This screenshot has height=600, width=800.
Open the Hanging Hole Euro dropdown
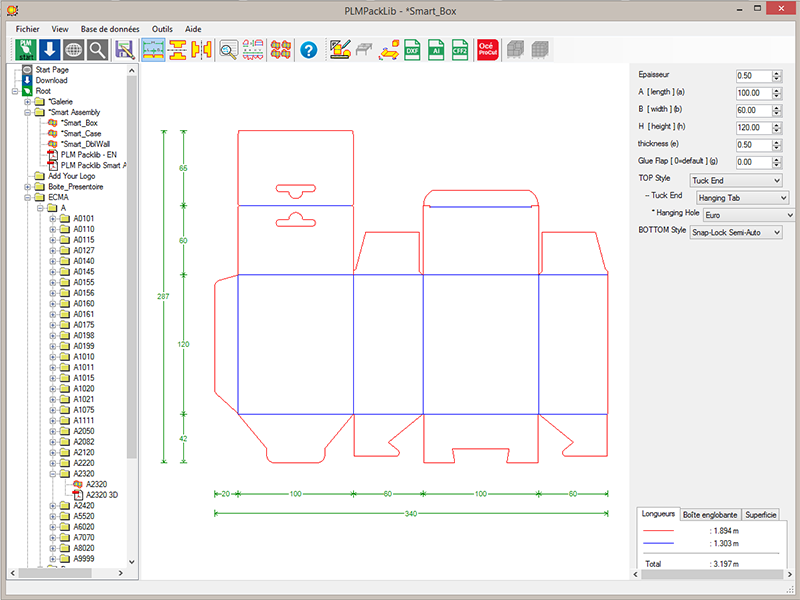click(x=748, y=215)
